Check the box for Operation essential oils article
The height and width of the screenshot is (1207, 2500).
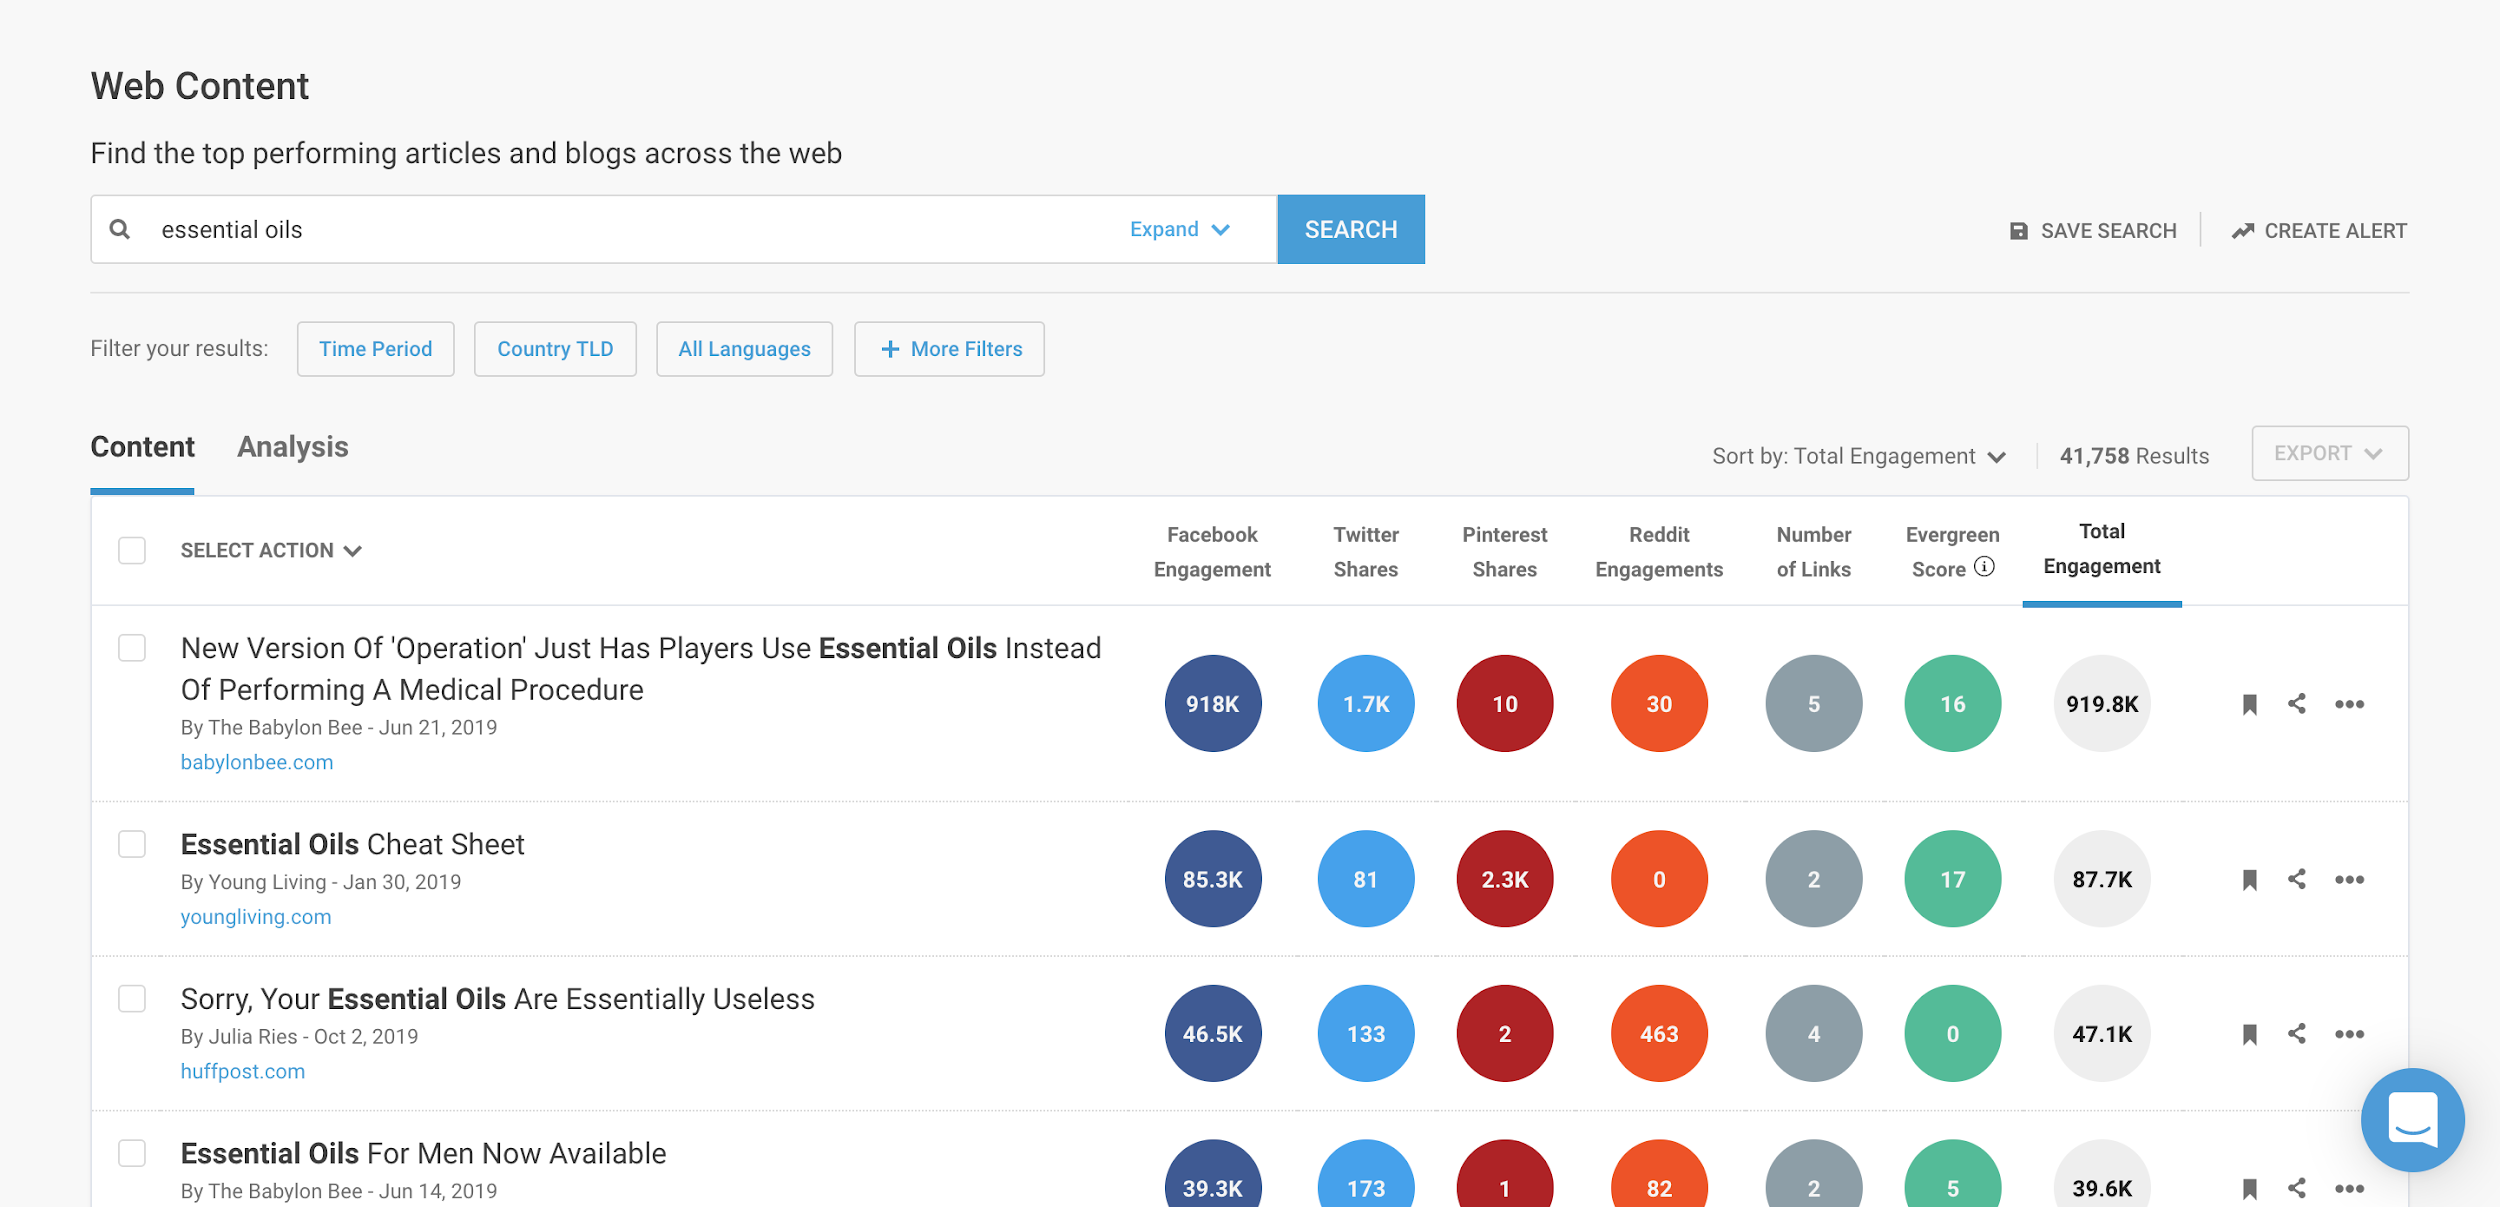pos(132,648)
